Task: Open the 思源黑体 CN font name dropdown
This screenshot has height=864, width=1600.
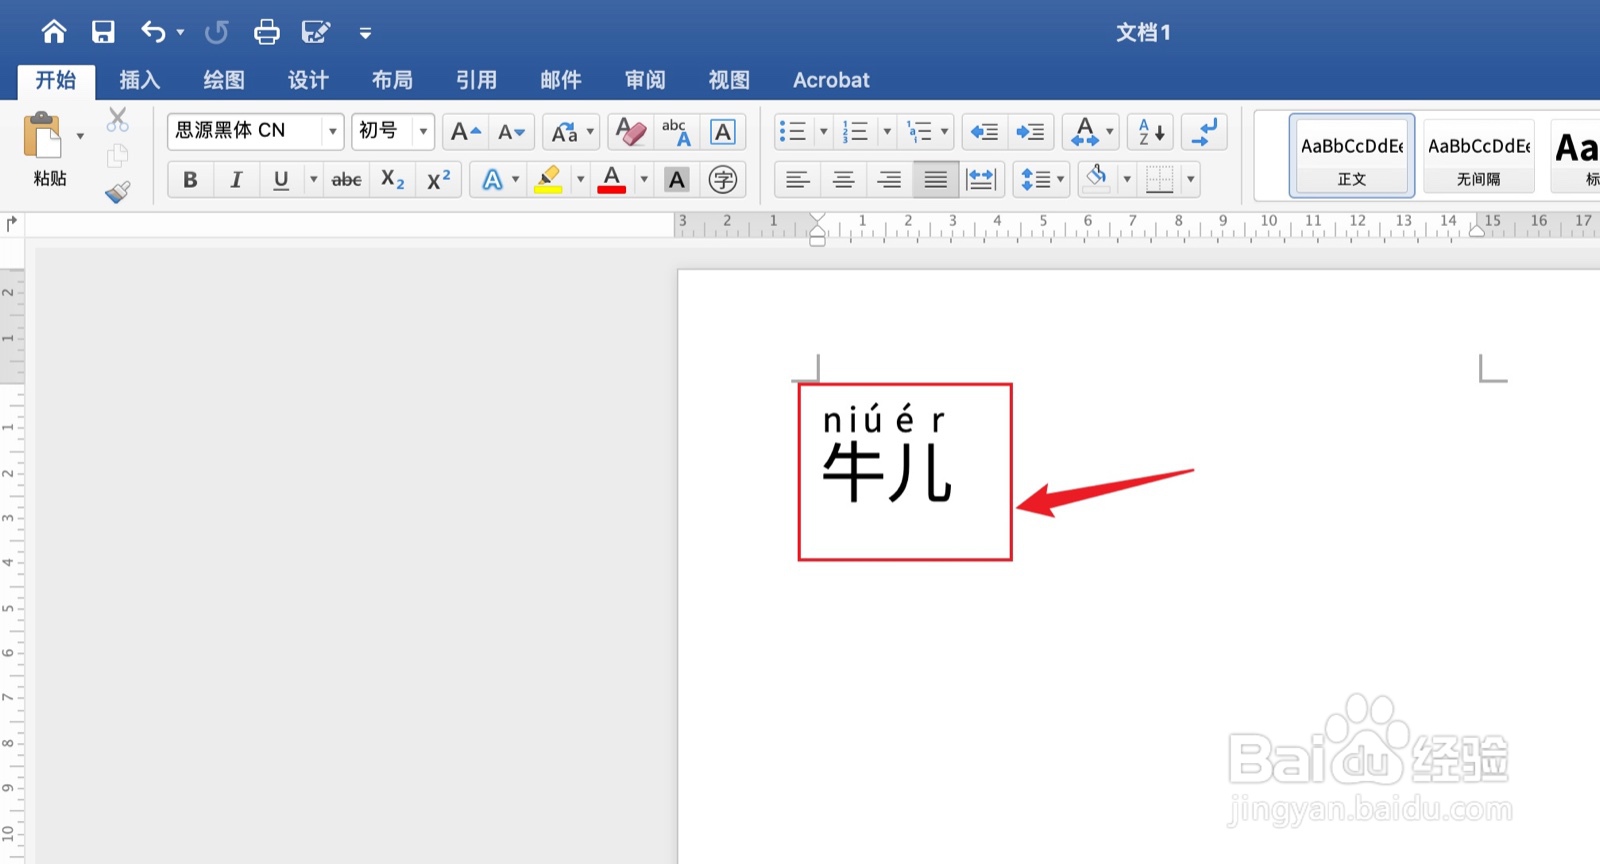Action: 332,131
